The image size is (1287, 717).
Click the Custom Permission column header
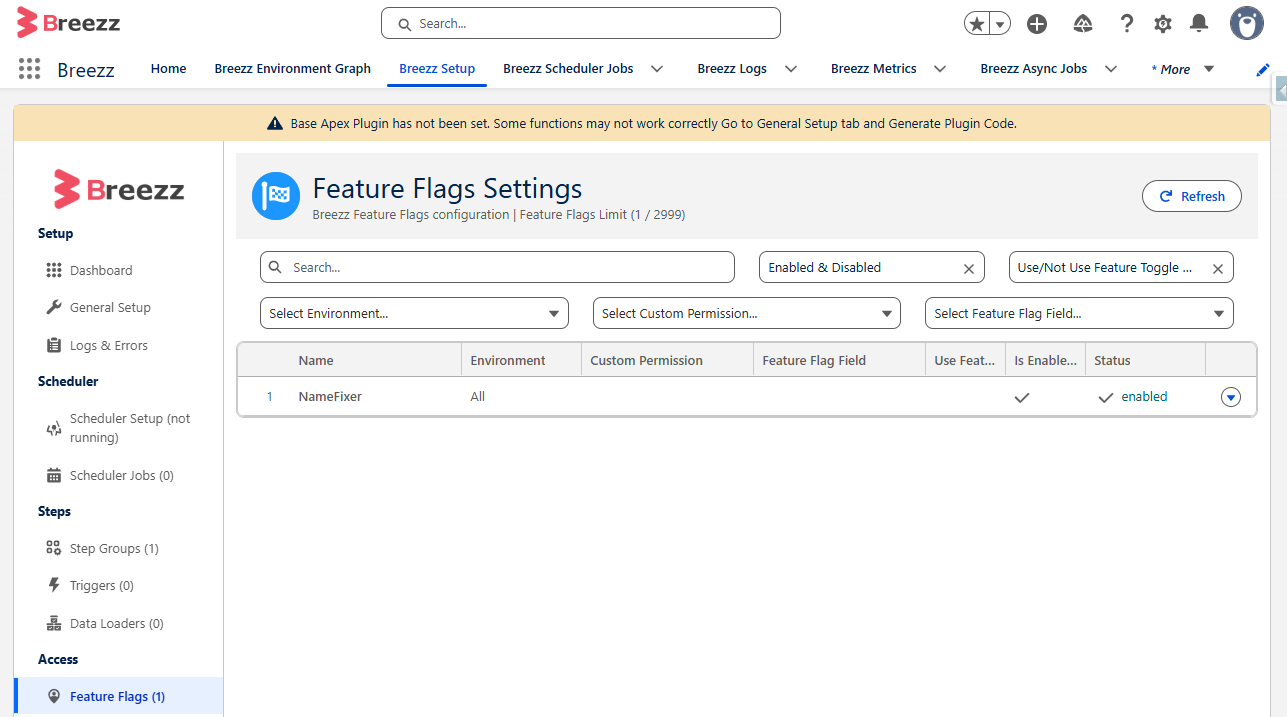point(667,360)
